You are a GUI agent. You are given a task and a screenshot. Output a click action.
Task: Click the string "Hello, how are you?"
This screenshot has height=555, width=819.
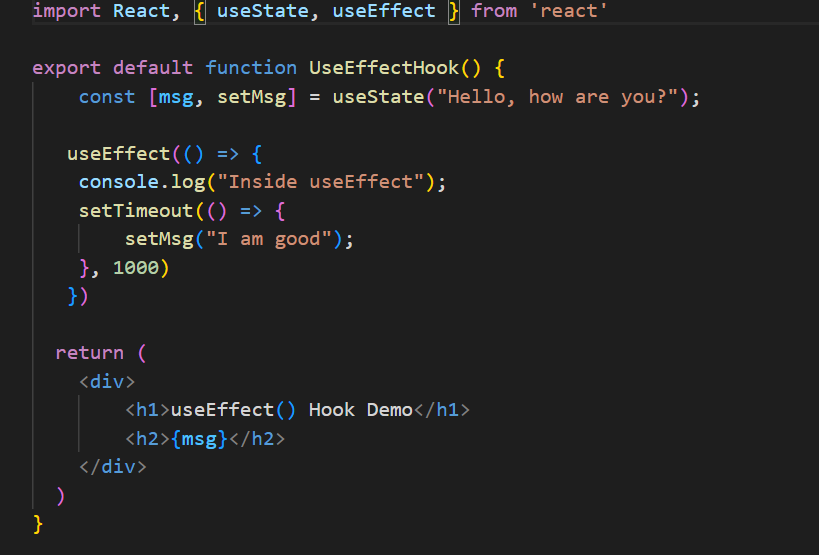pyautogui.click(x=557, y=97)
